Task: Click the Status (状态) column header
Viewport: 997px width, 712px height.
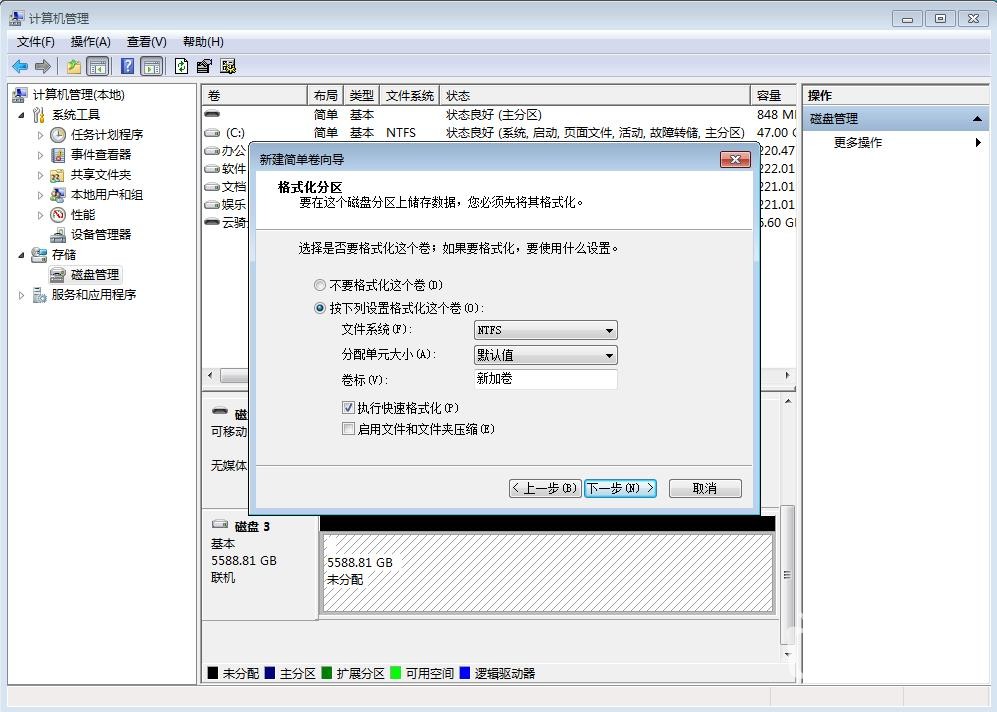Action: 595,95
